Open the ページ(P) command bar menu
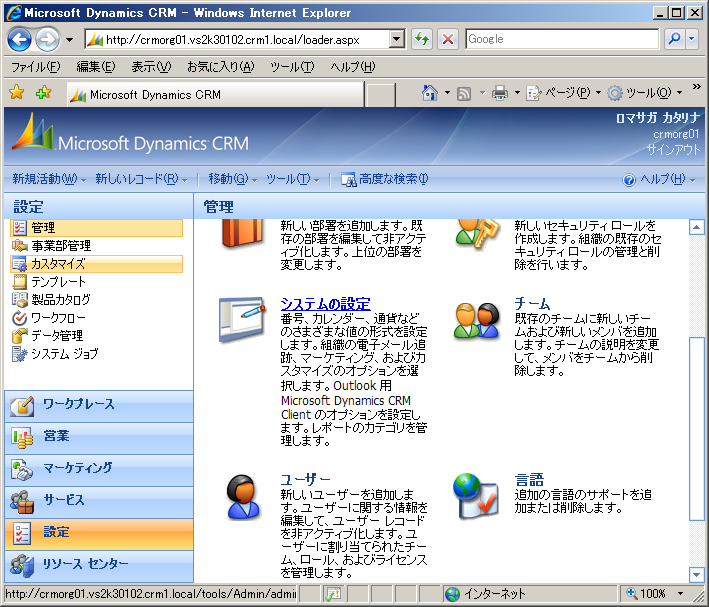709x607 pixels. (x=563, y=93)
